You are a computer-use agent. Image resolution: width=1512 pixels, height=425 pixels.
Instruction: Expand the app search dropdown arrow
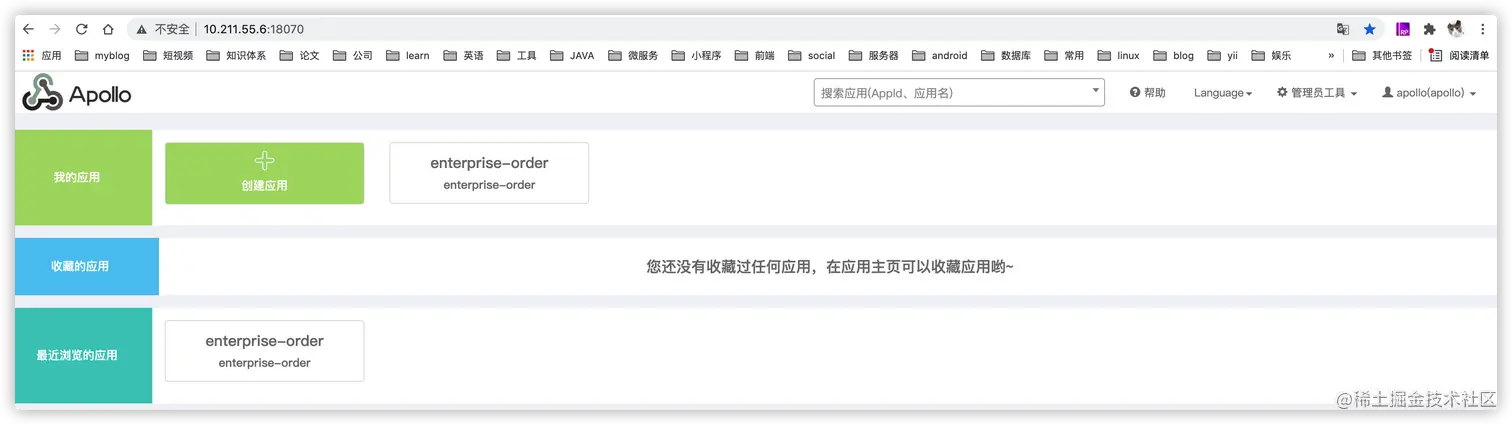[1095, 92]
